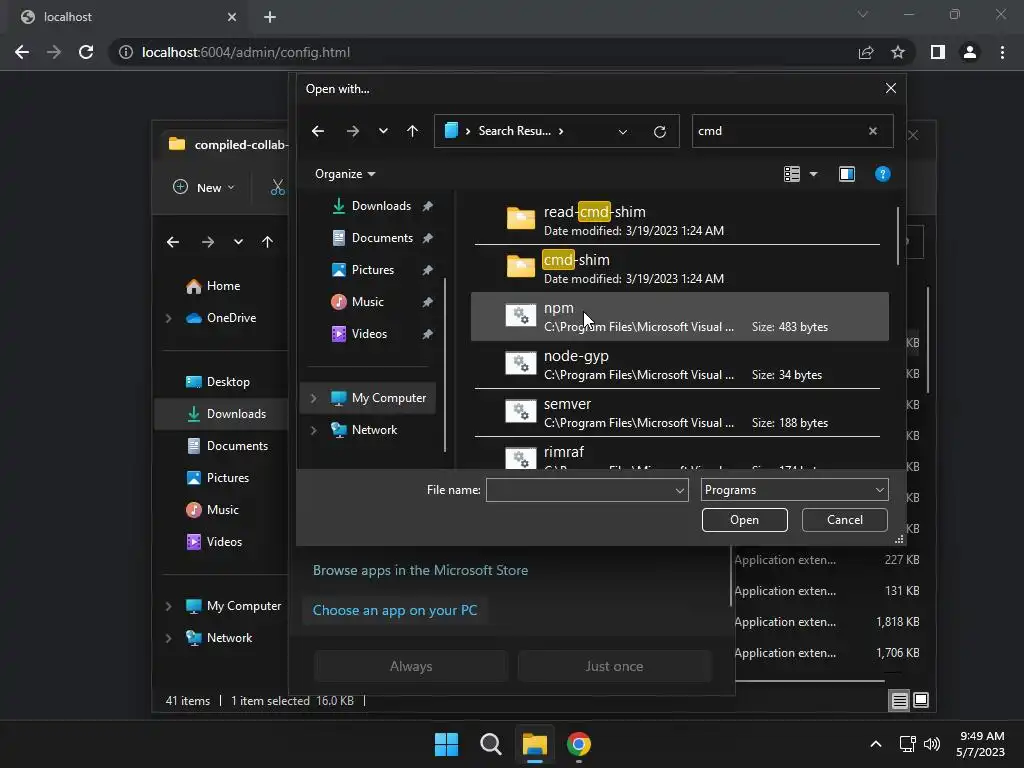
Task: Open Chrome three-dot menu
Action: click(1002, 52)
